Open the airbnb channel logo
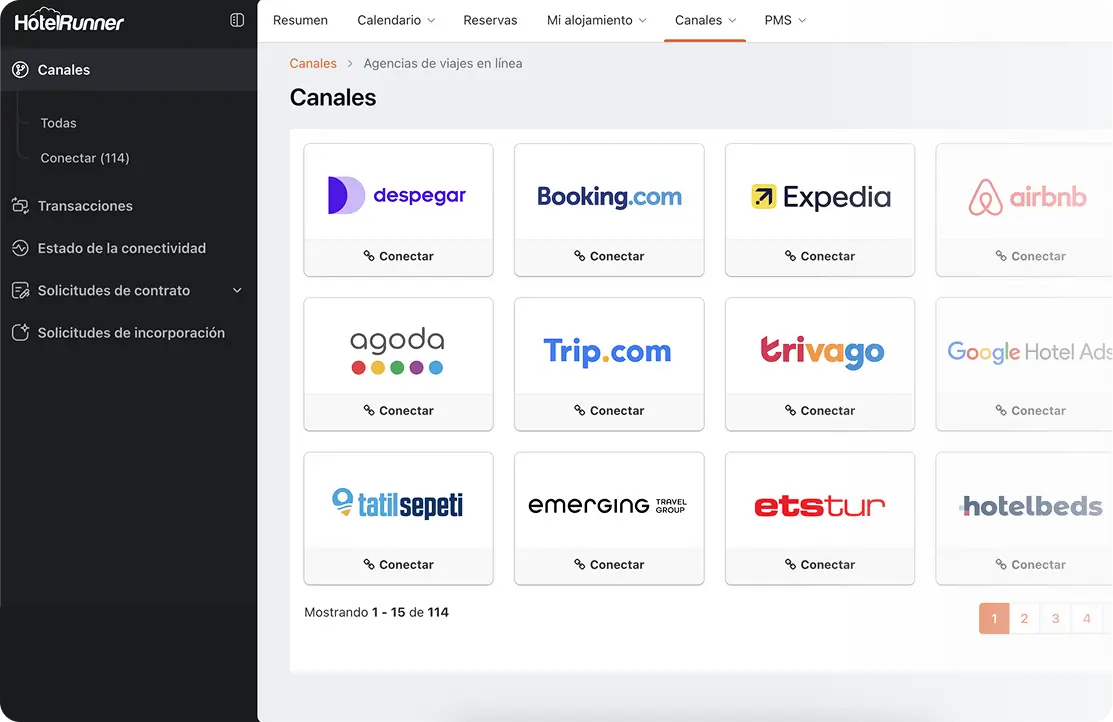The height and width of the screenshot is (722, 1113). click(1030, 196)
